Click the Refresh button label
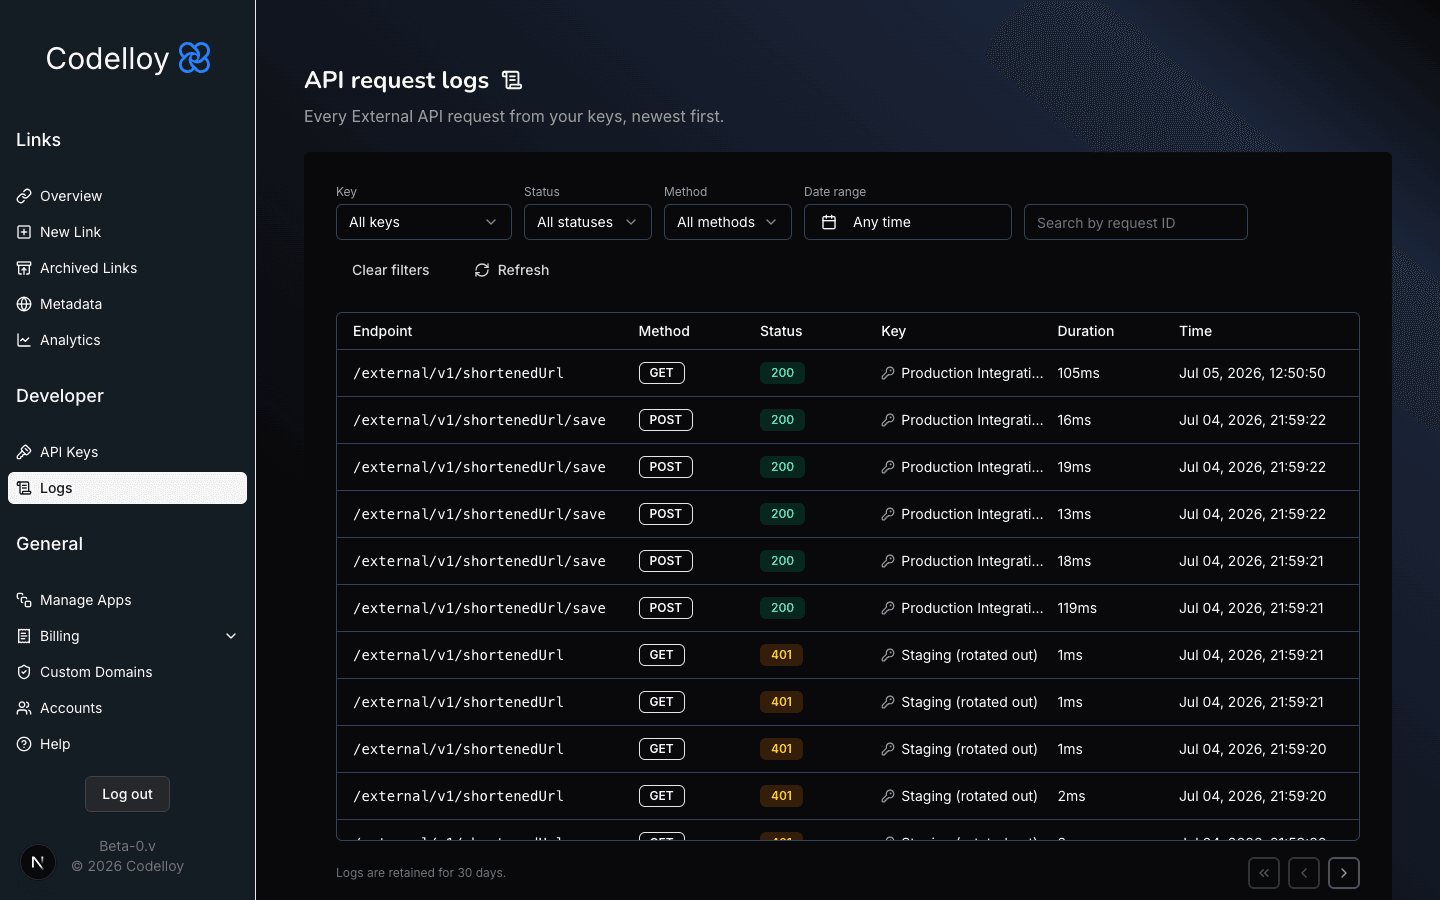 pyautogui.click(x=523, y=270)
